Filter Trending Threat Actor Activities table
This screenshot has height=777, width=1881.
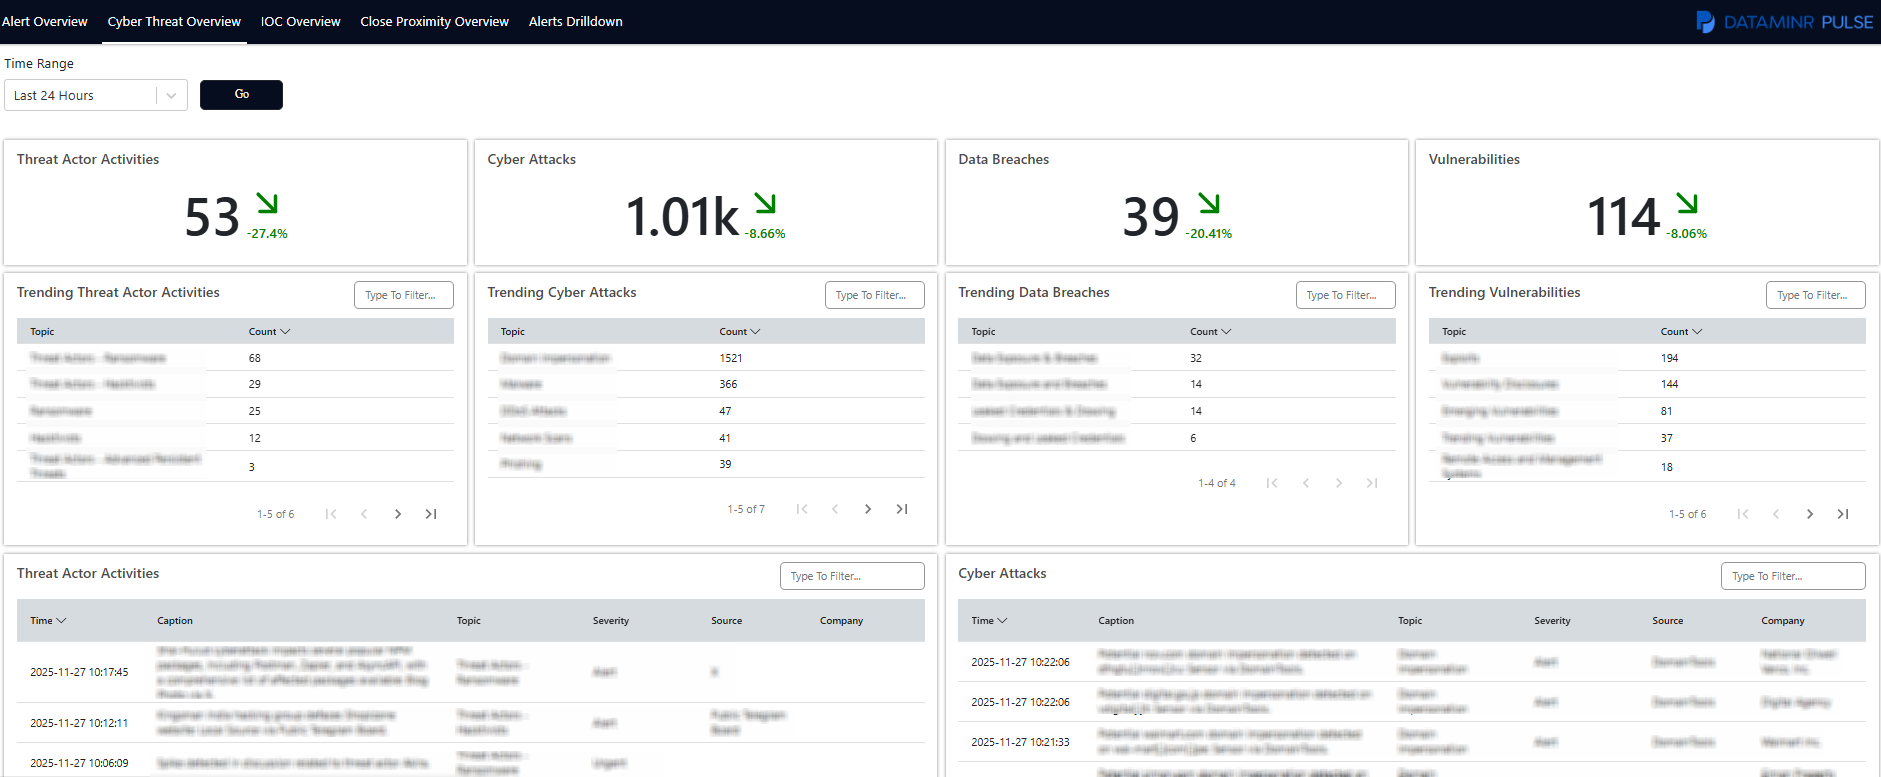(x=403, y=295)
